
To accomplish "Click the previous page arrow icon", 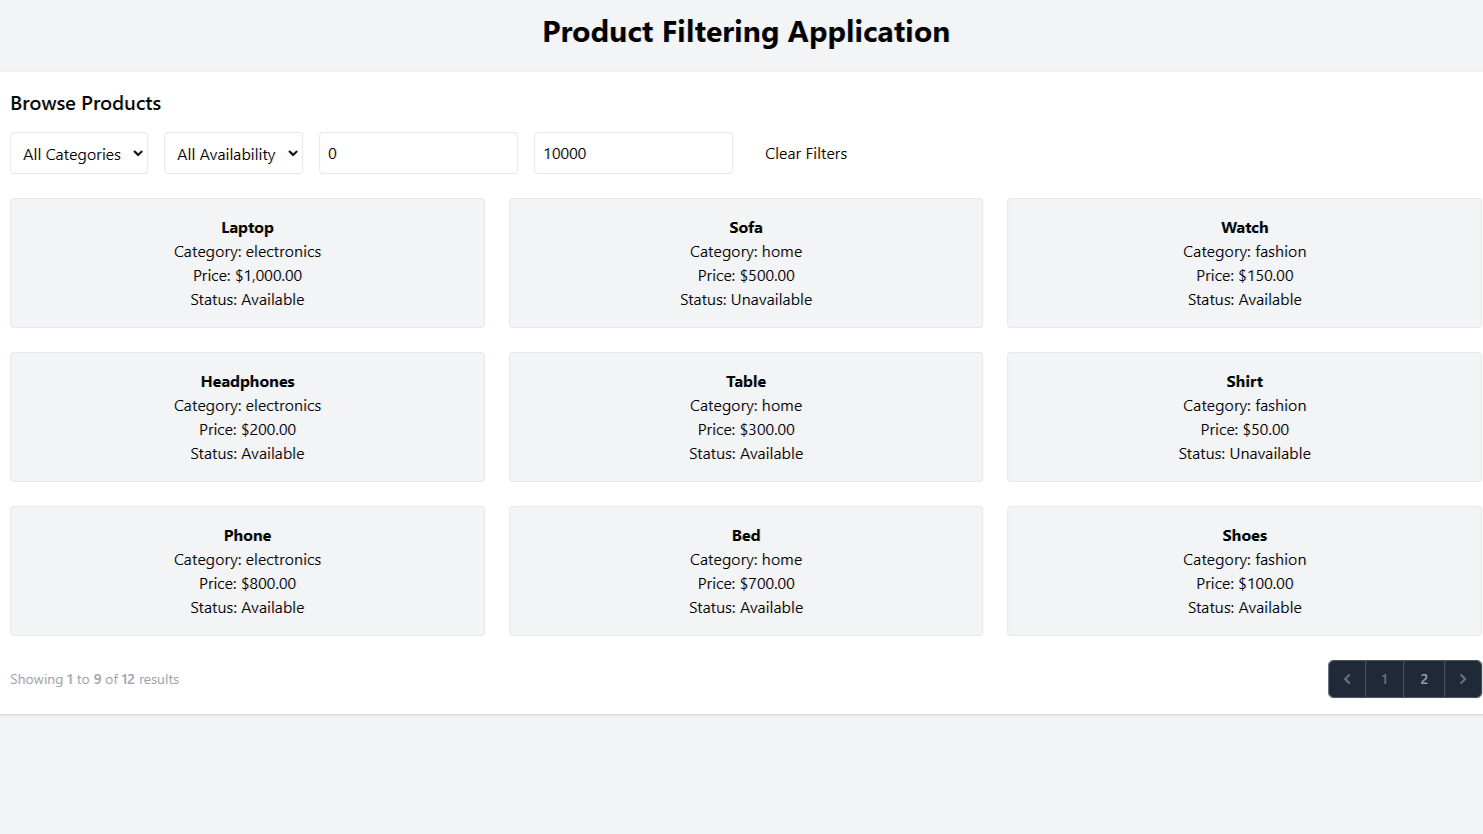I will tap(1347, 679).
